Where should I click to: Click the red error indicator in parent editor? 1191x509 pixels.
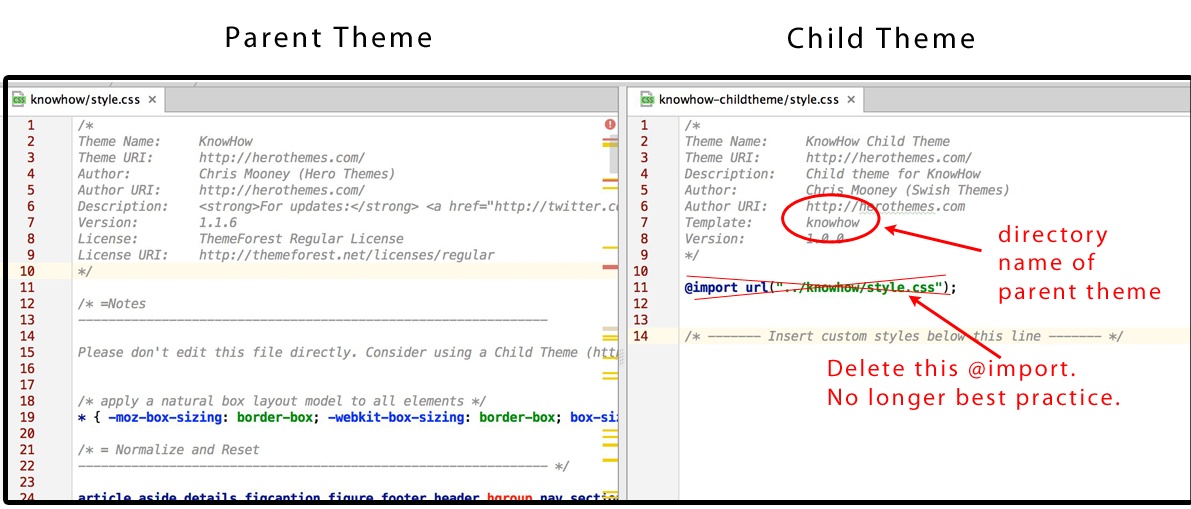609,125
